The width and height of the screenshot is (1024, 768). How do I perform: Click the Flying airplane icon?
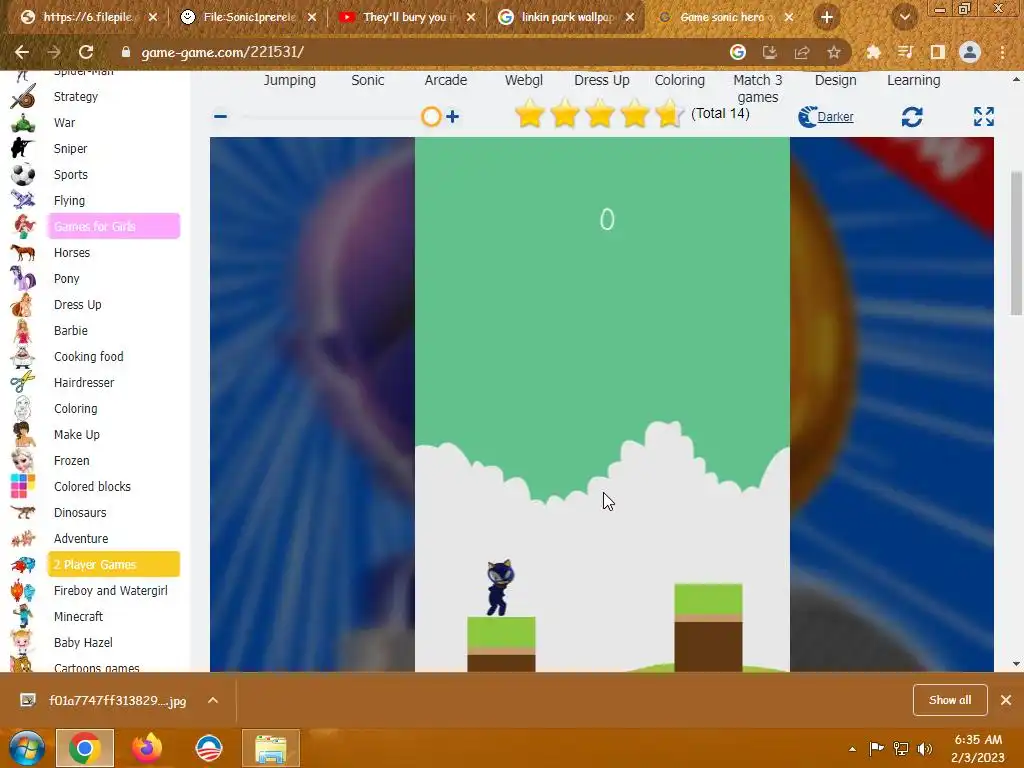coord(23,200)
